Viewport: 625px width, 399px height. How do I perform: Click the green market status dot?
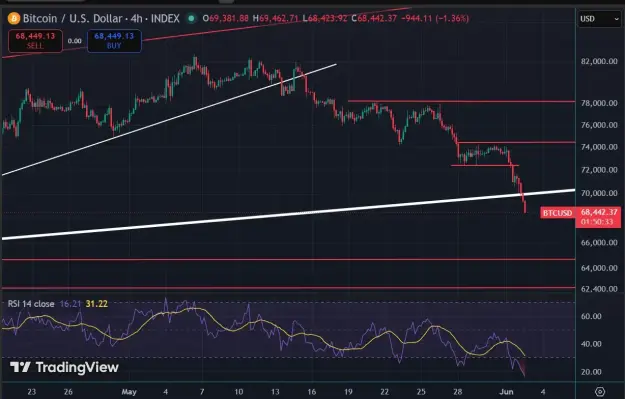191,18
